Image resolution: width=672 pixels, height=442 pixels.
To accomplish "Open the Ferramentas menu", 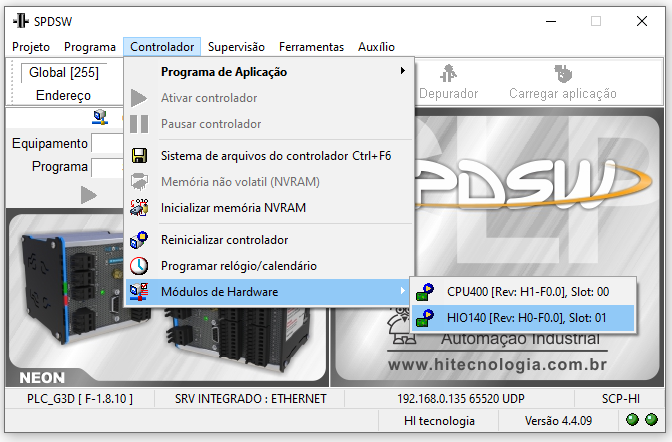I will coord(311,47).
